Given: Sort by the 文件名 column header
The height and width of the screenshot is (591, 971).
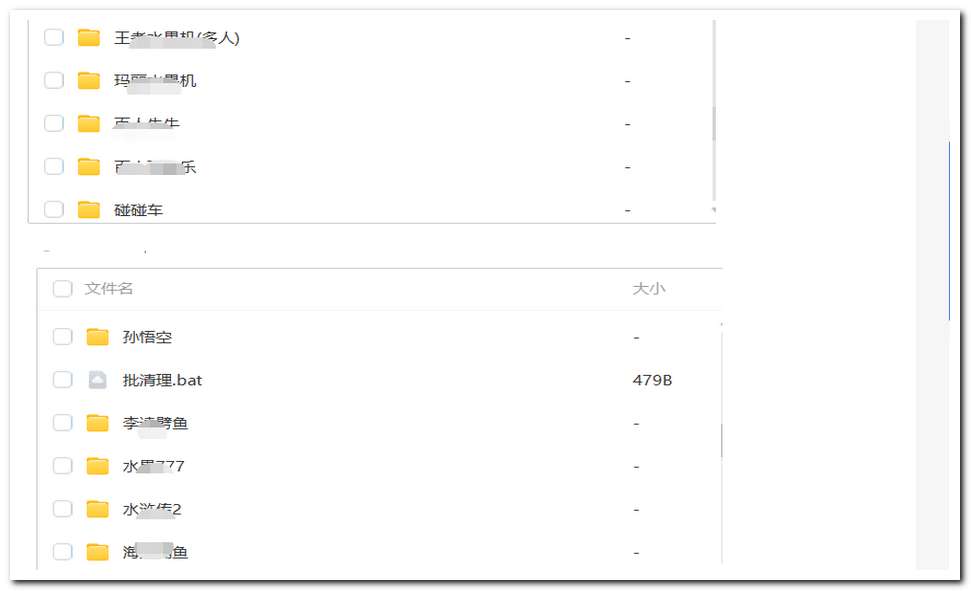Looking at the screenshot, I should pyautogui.click(x=109, y=289).
